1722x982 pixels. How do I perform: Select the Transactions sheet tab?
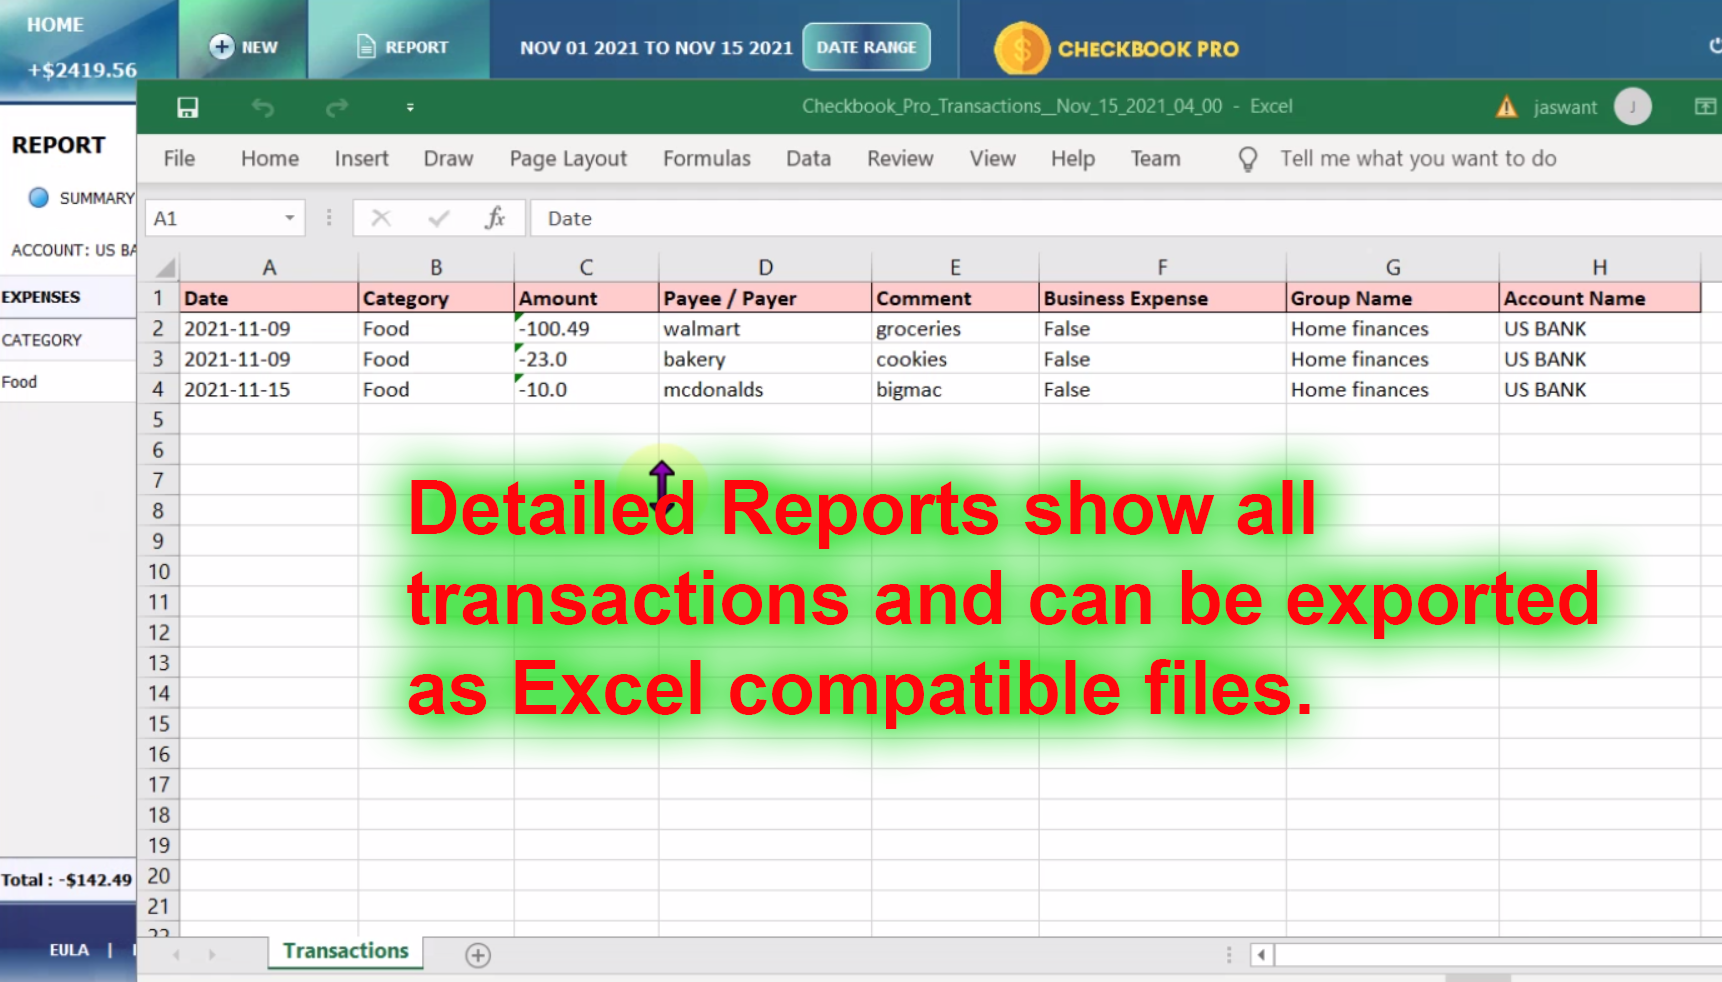(345, 951)
